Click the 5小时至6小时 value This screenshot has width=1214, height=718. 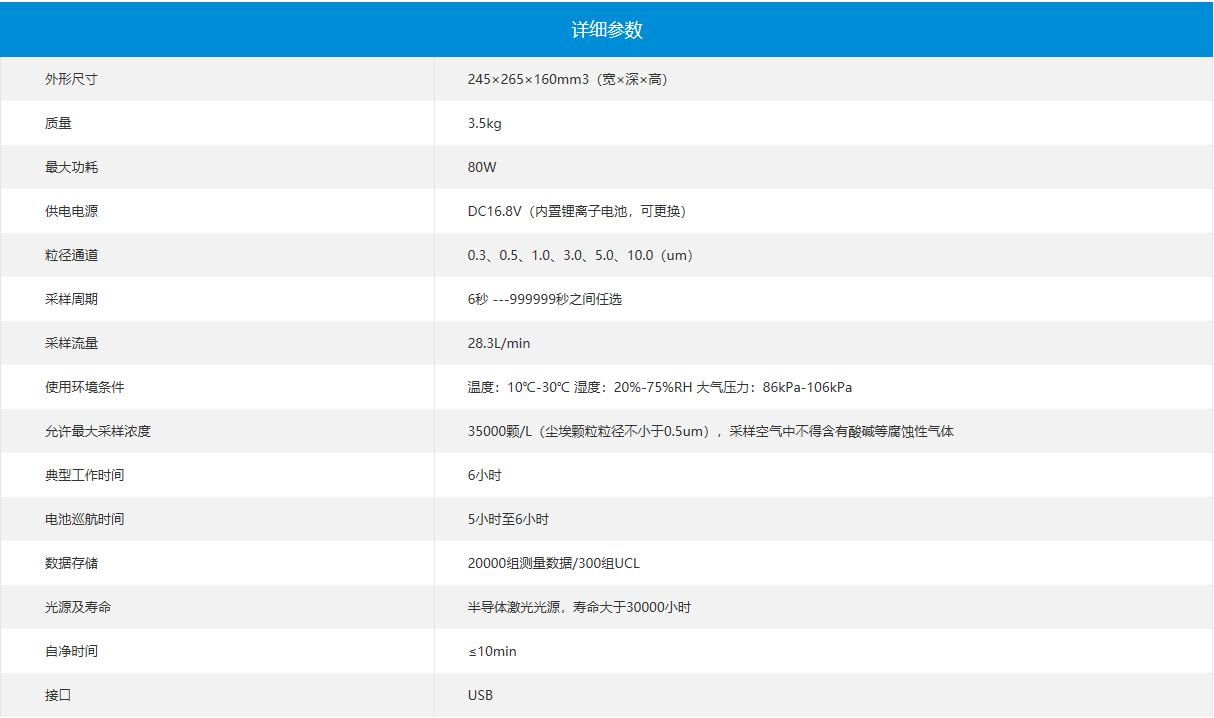pos(508,519)
